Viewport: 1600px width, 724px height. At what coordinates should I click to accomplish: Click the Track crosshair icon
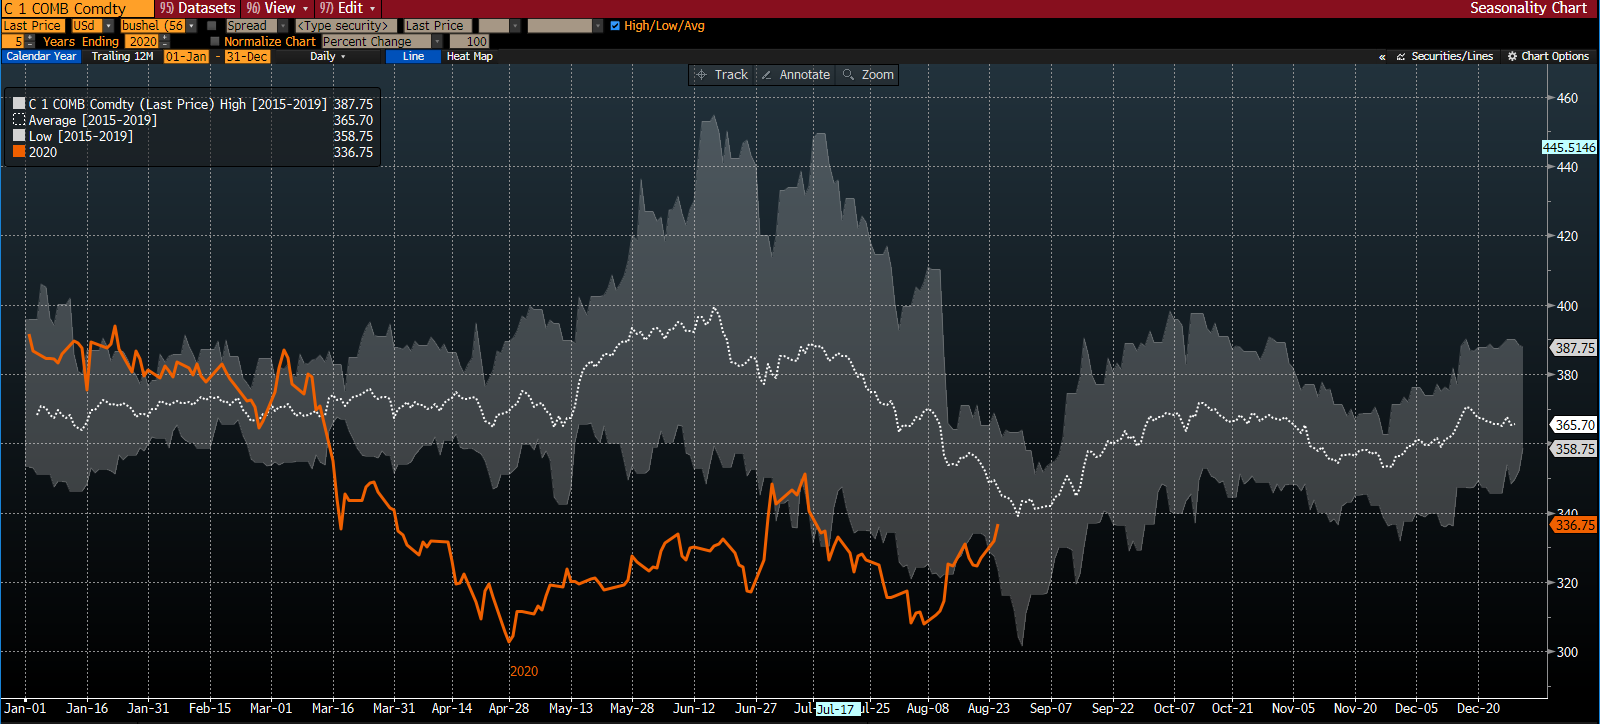(x=701, y=75)
